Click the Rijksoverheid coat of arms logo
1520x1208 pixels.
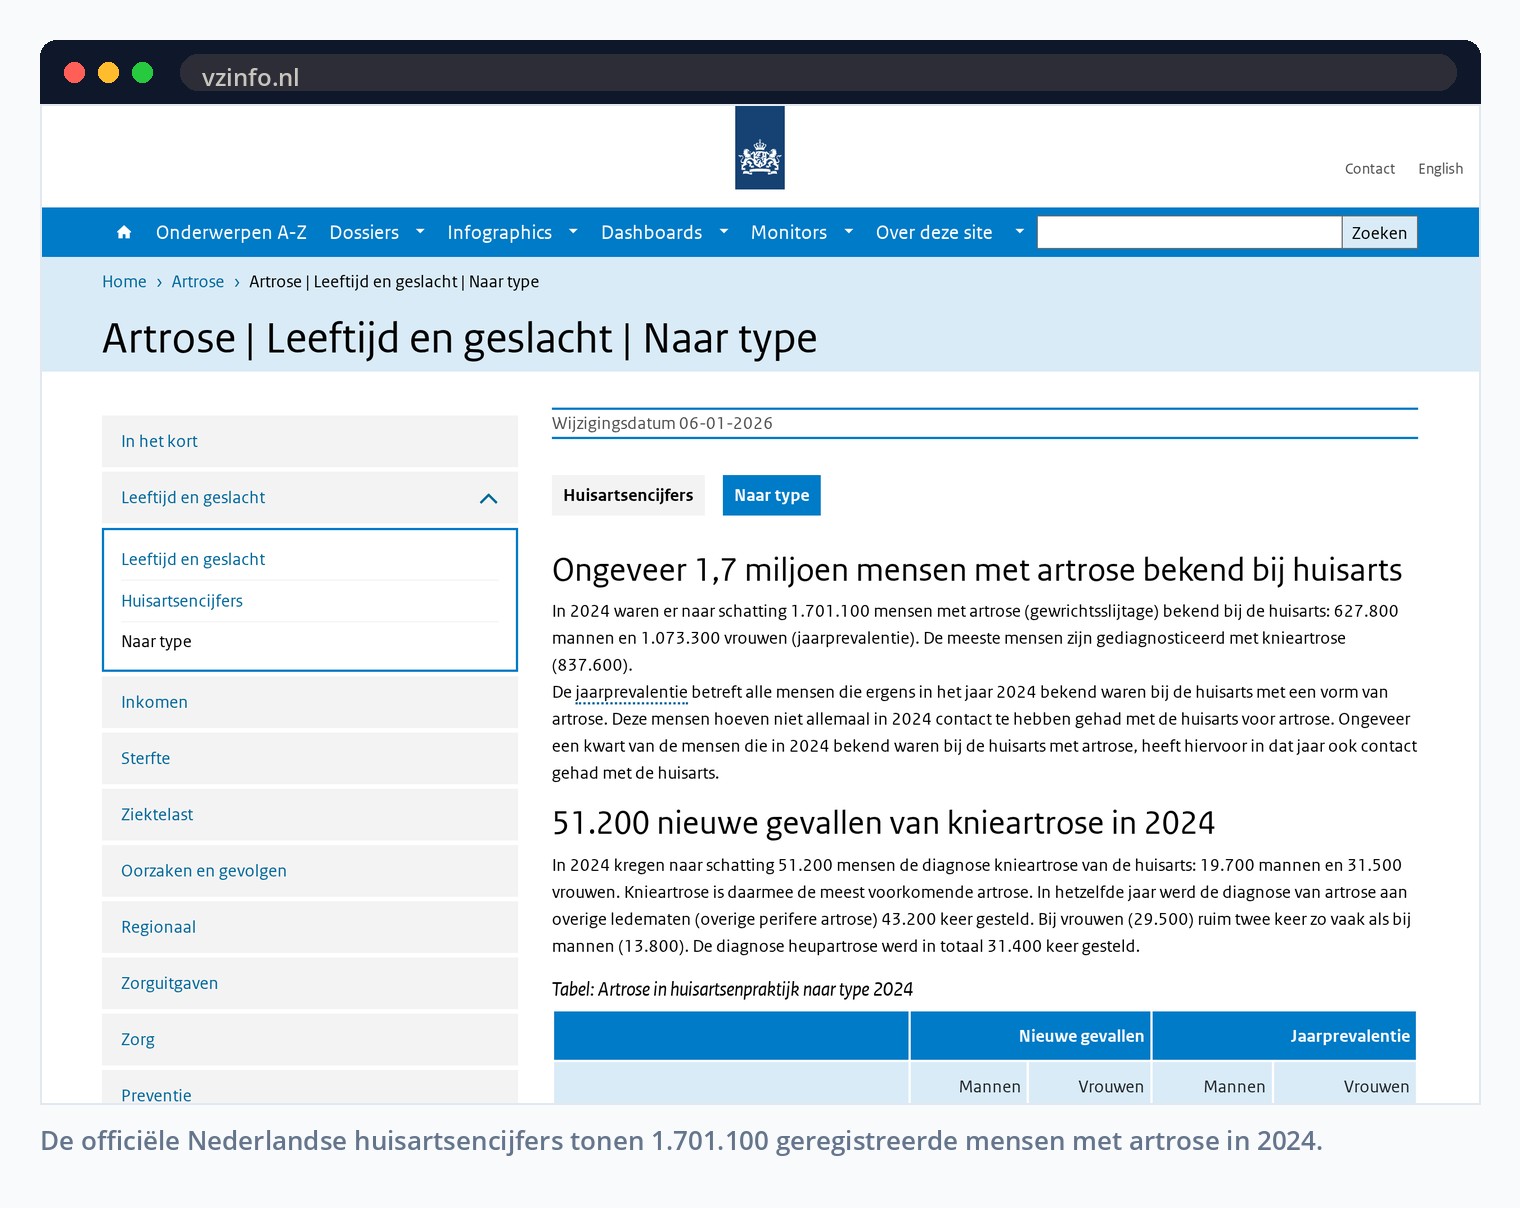[760, 148]
